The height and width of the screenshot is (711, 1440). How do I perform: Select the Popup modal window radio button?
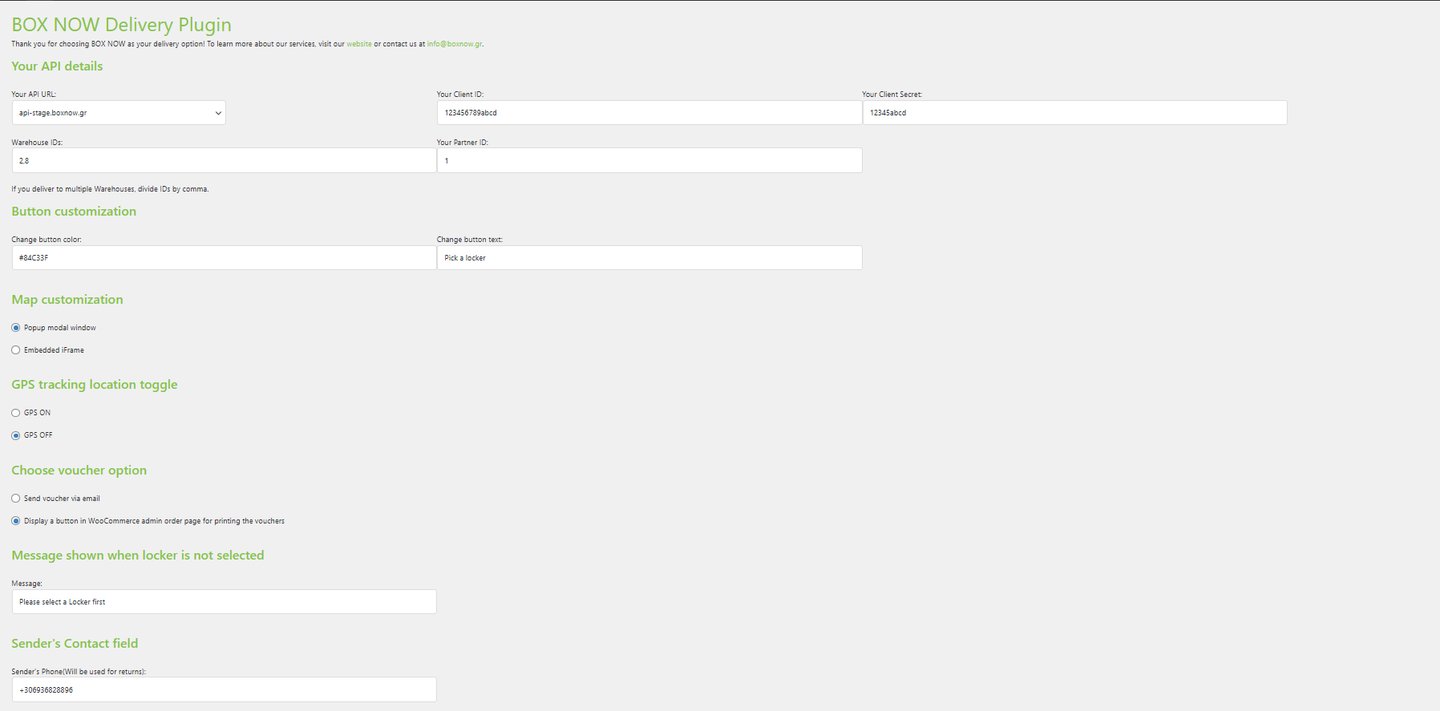click(x=15, y=328)
